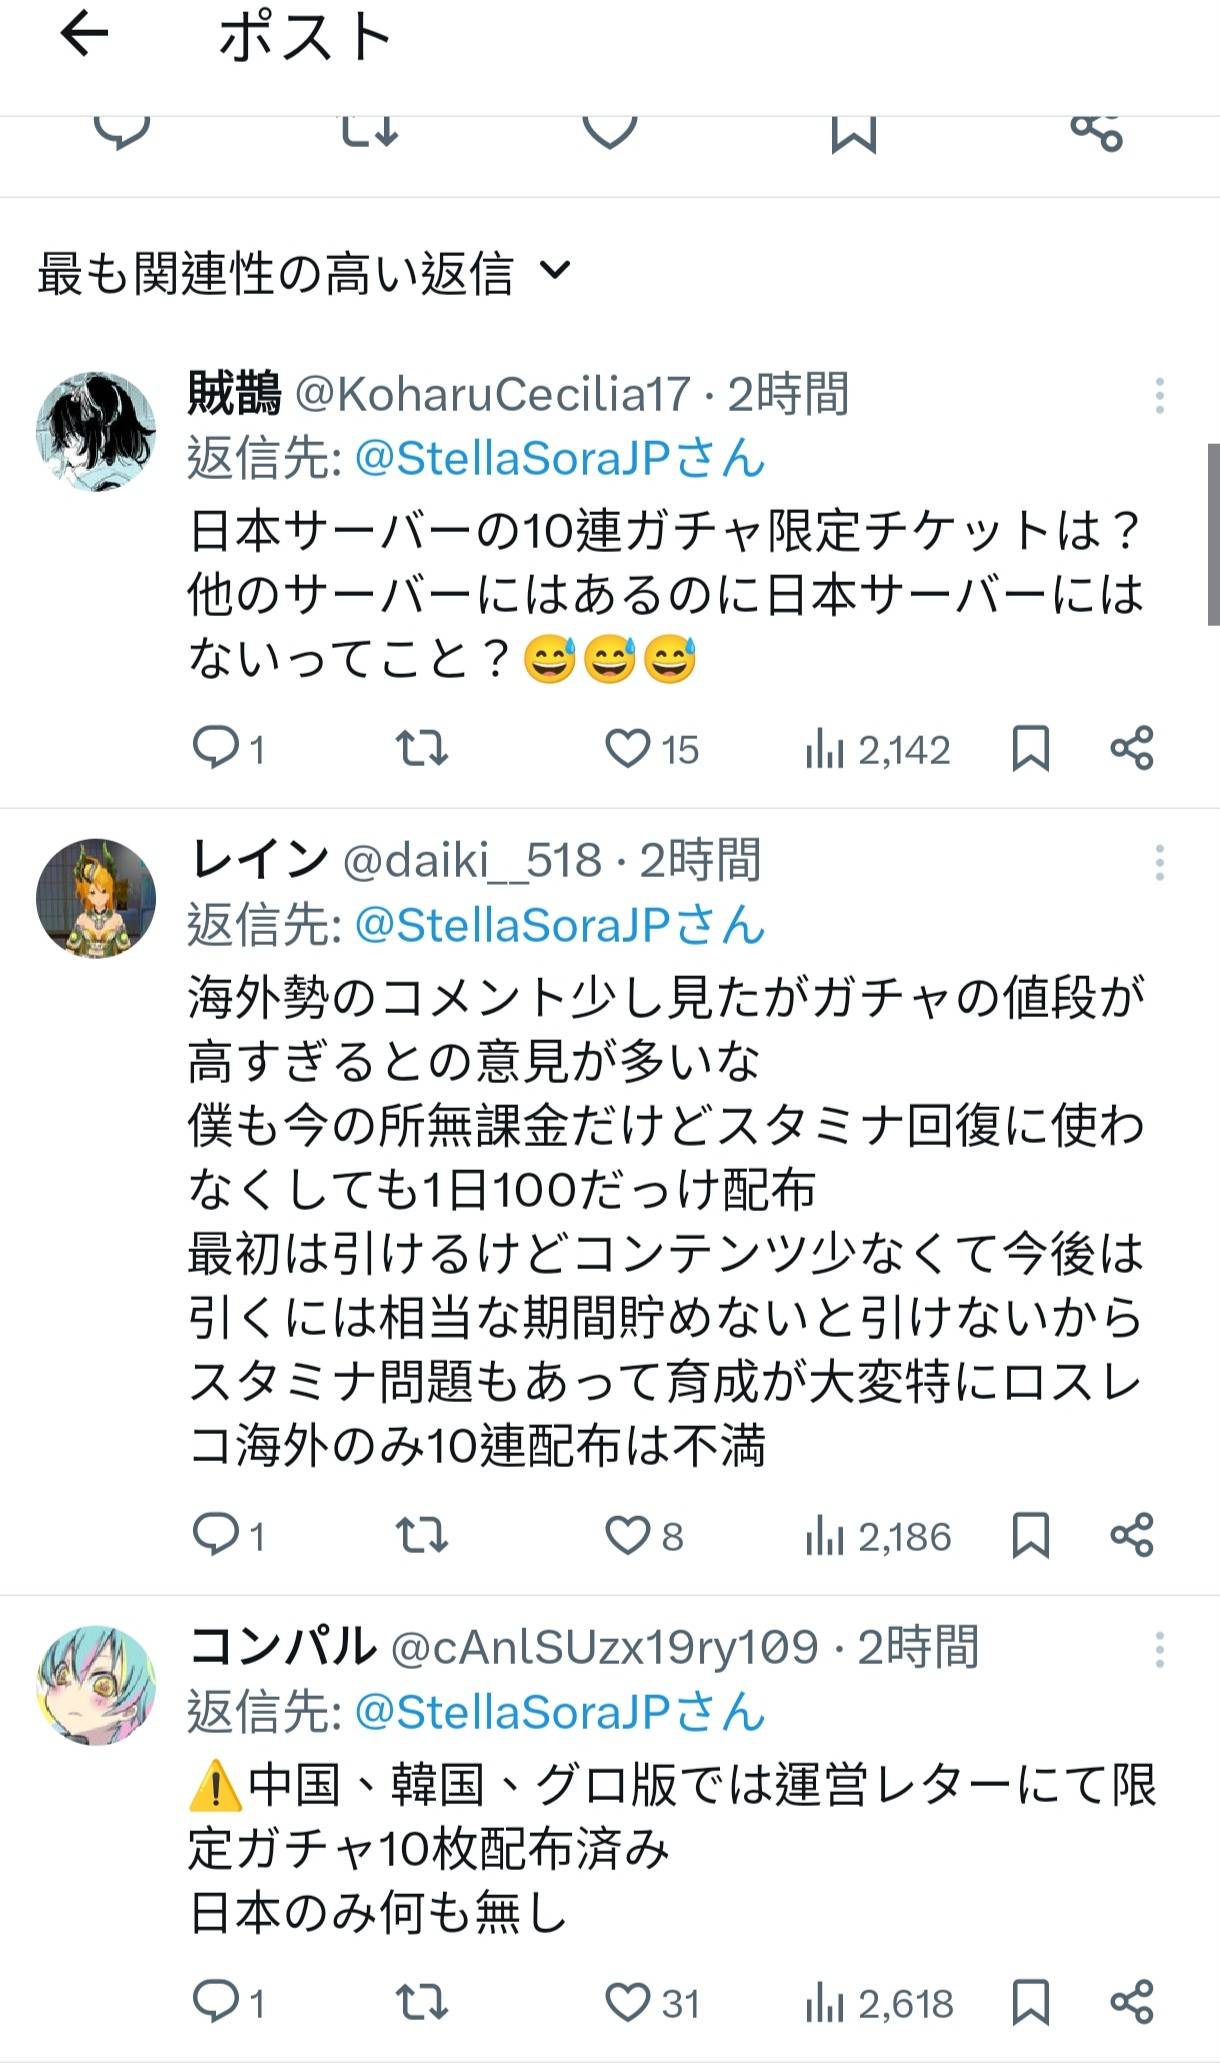Image resolution: width=1220 pixels, height=2066 pixels.
Task: Open more options for レイン's reply
Action: (1159, 862)
